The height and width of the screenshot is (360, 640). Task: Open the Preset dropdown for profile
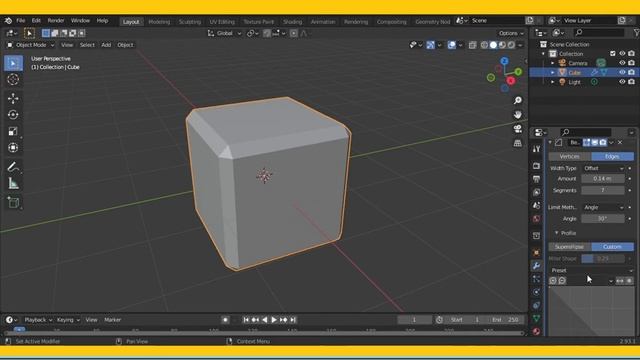[591, 270]
